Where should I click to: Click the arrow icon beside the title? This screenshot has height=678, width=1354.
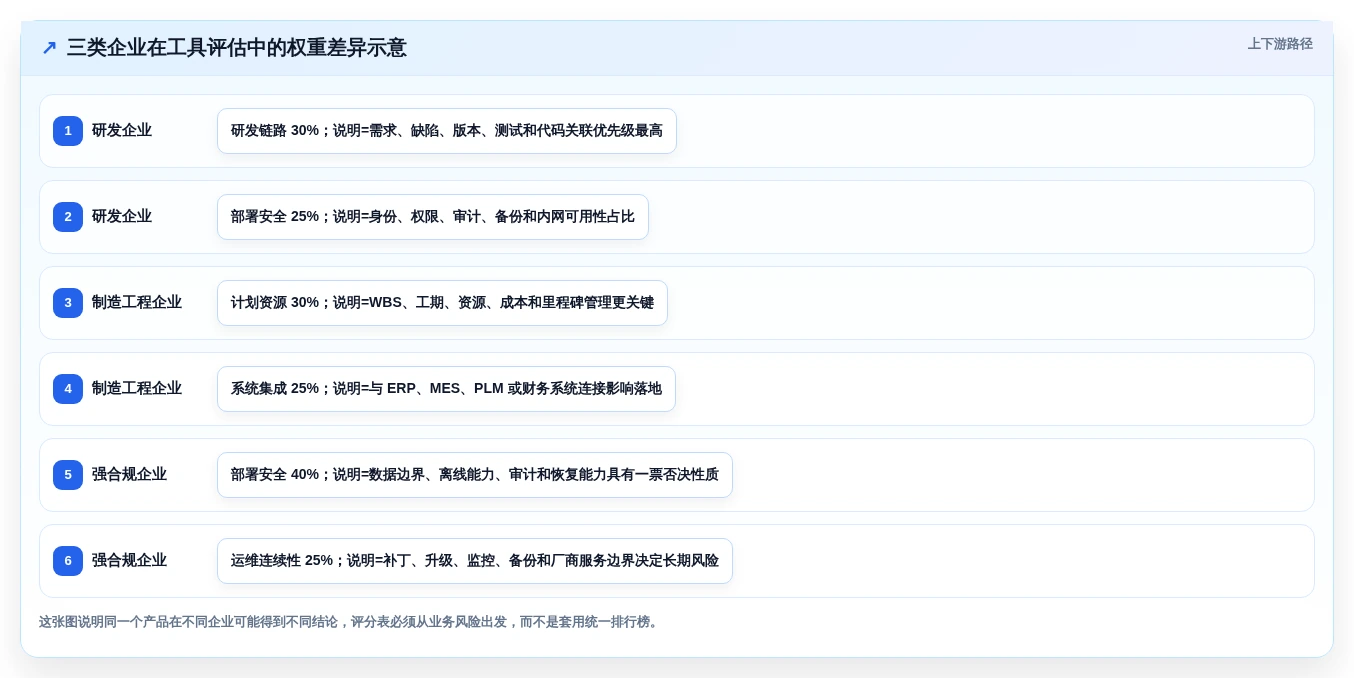click(x=49, y=48)
